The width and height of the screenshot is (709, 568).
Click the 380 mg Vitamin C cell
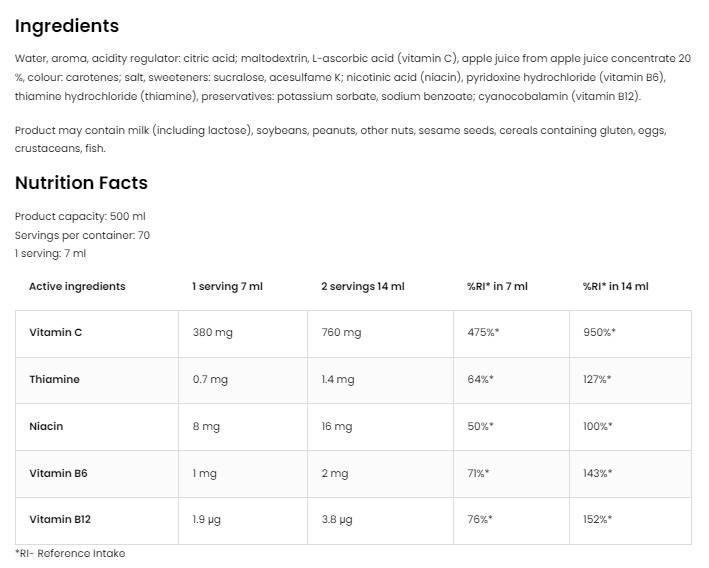click(212, 333)
